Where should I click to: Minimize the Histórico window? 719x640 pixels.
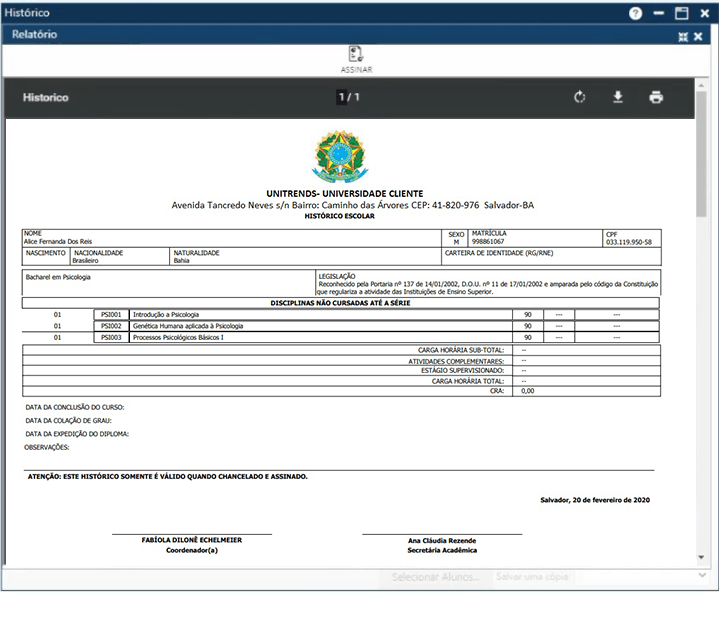point(659,13)
